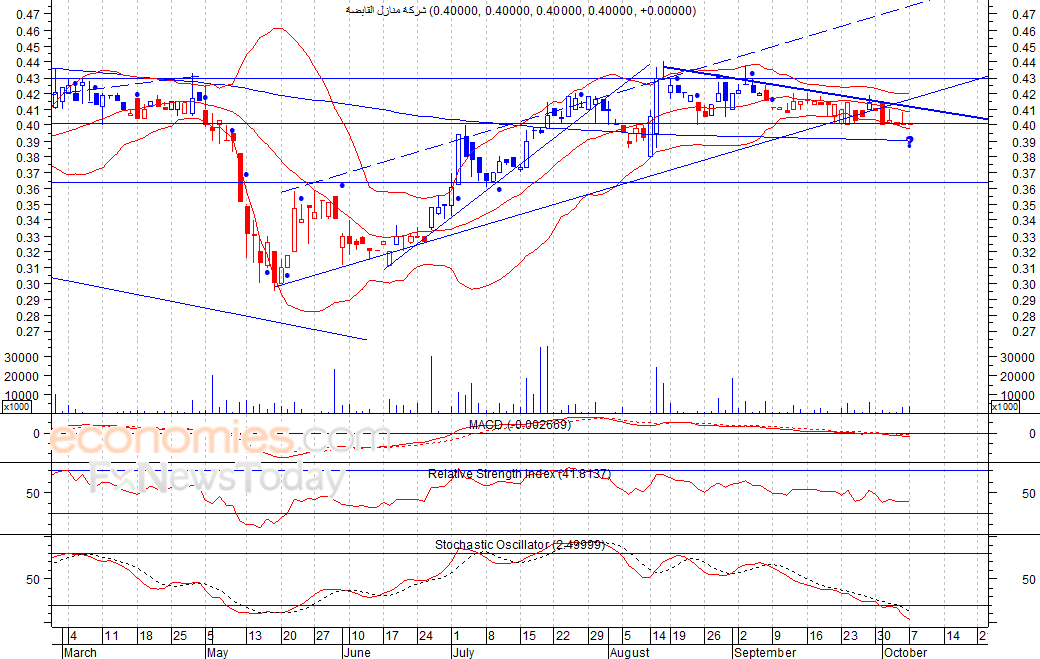This screenshot has width=1040, height=659.
Task: Click date label 19 in August
Action: click(x=678, y=636)
